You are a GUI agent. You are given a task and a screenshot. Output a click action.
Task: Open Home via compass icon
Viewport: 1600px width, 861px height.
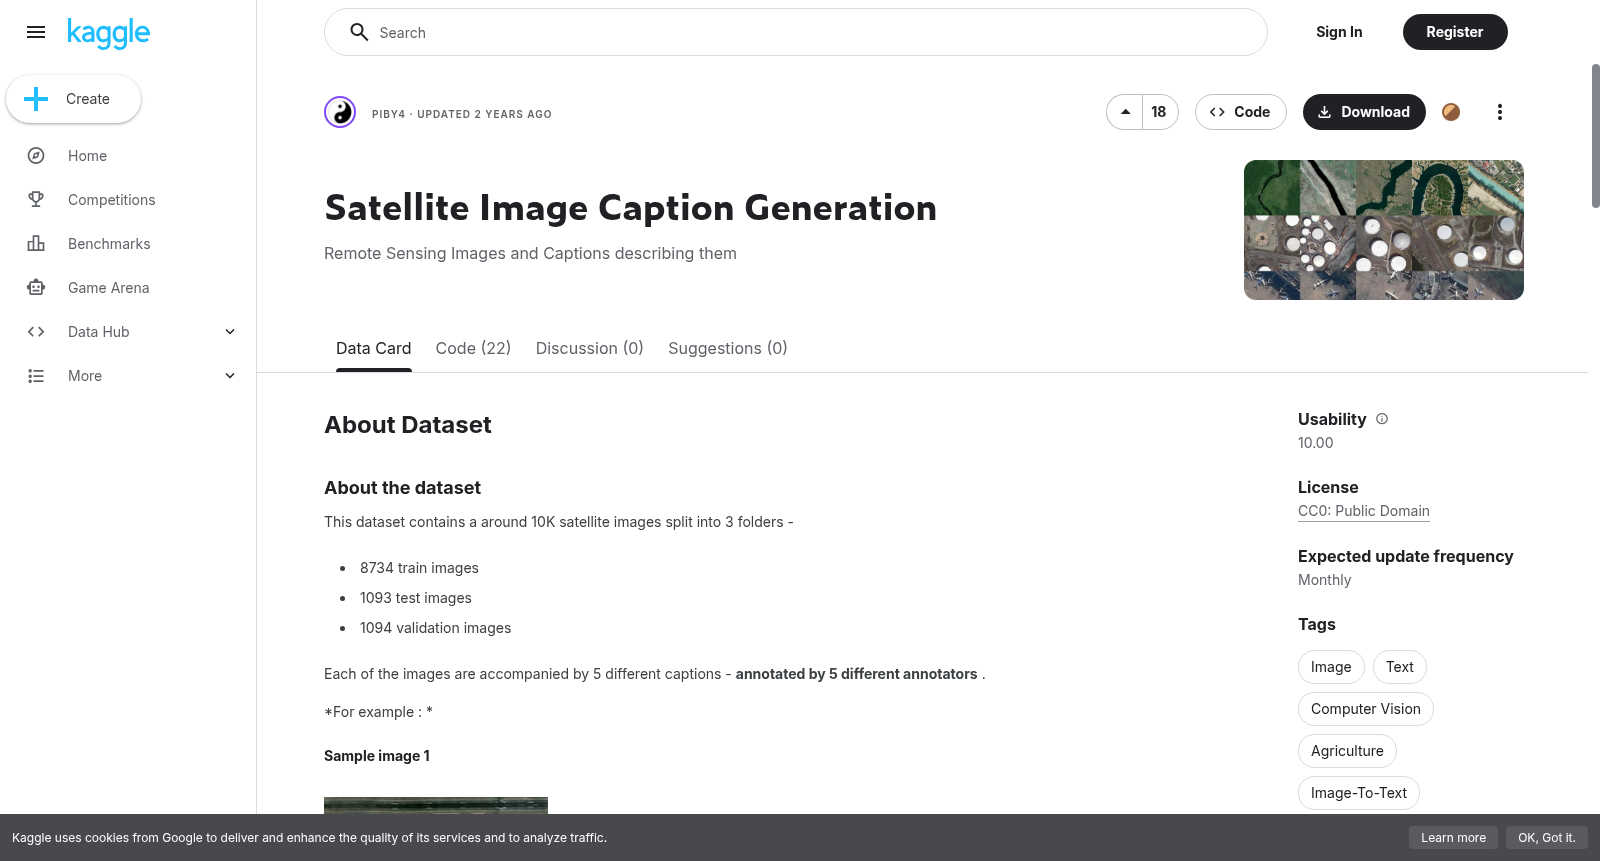coord(36,156)
